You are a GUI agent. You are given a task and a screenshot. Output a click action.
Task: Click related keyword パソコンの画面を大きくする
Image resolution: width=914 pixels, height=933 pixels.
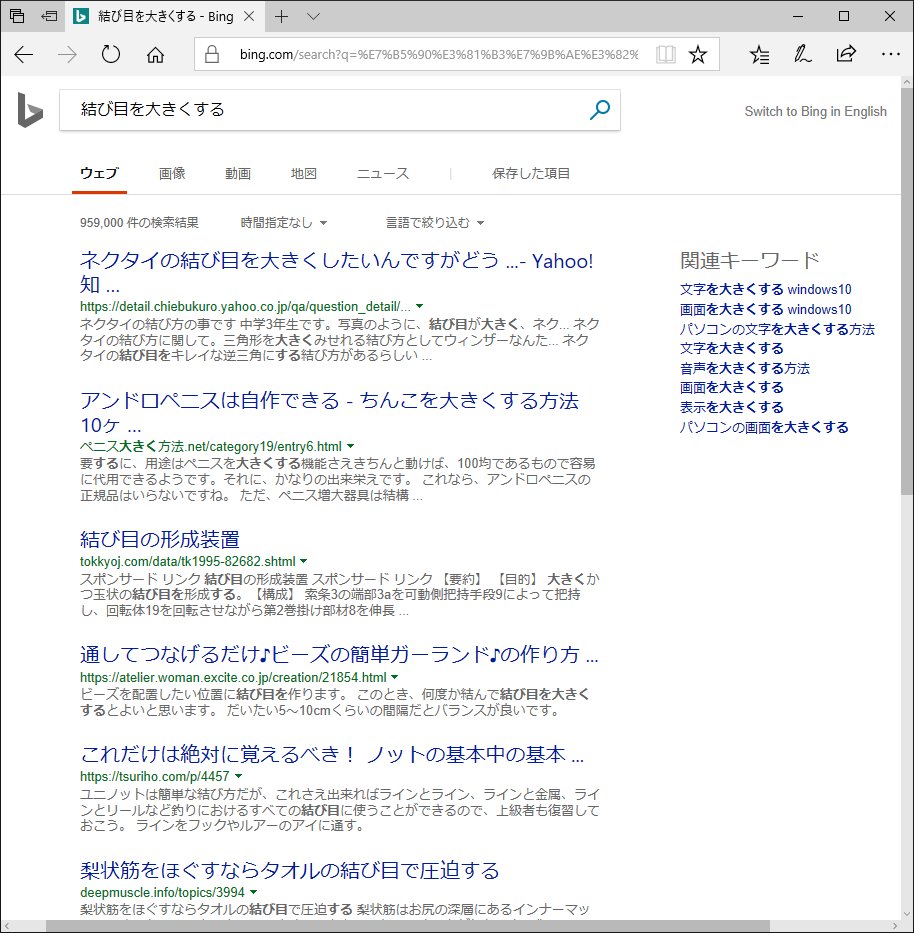click(764, 427)
